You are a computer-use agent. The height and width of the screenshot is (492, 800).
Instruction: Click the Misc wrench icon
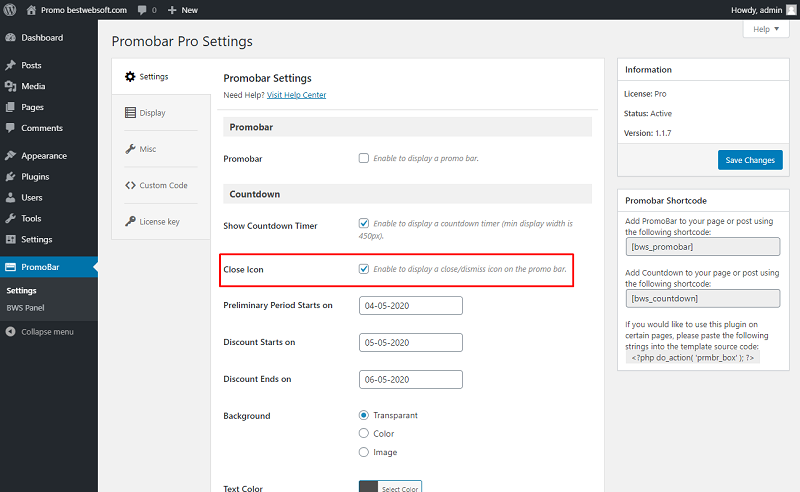point(130,149)
